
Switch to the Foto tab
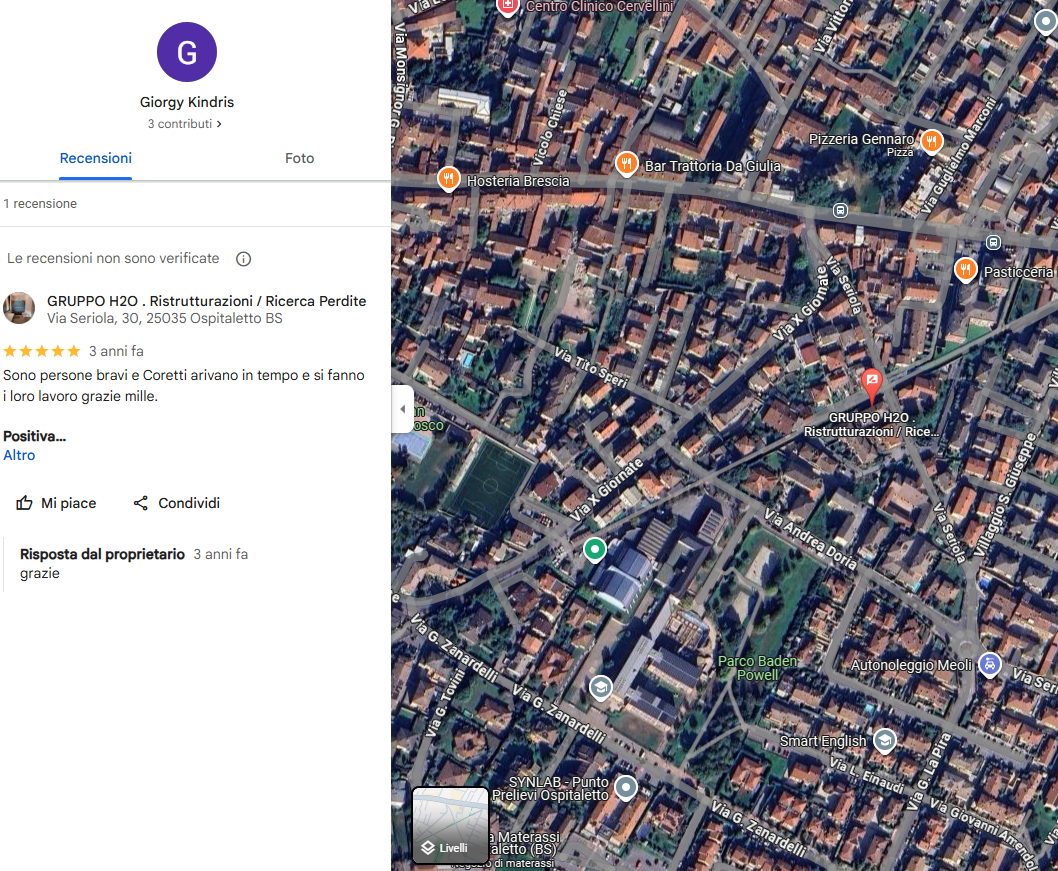[x=300, y=159]
